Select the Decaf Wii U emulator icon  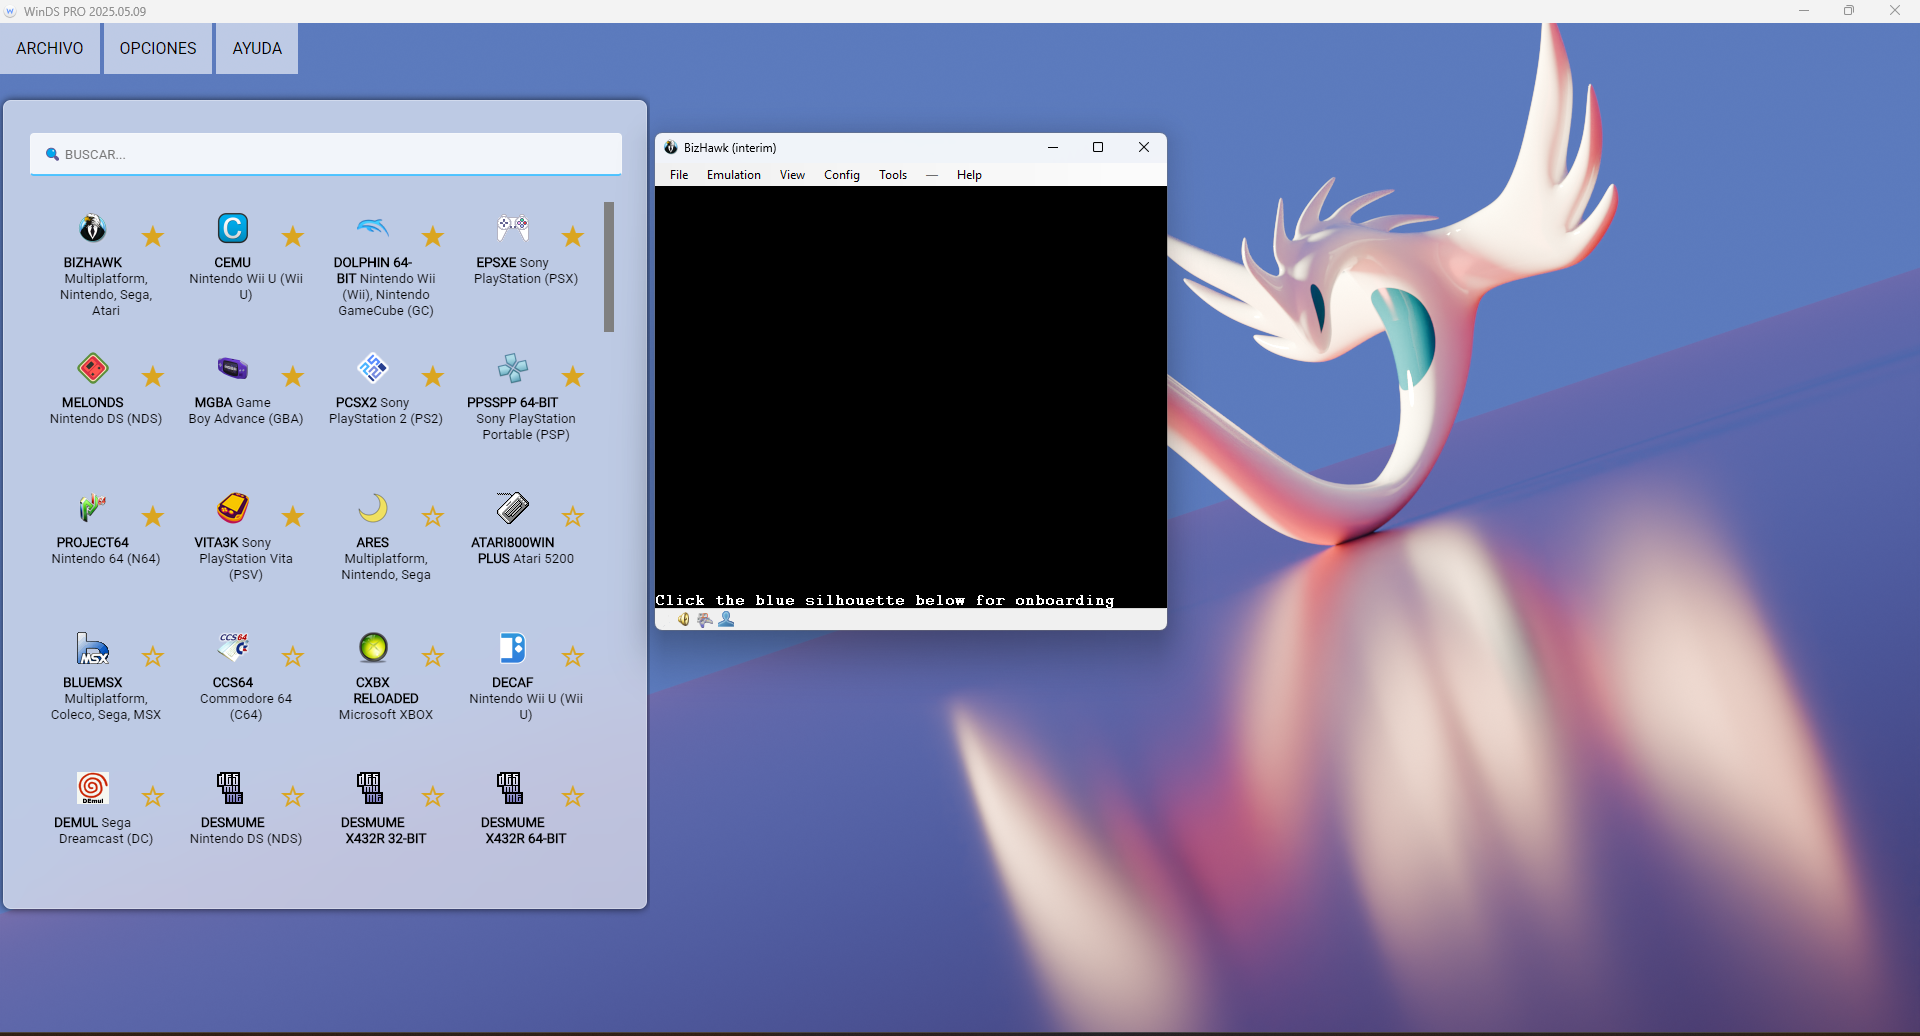coord(513,648)
